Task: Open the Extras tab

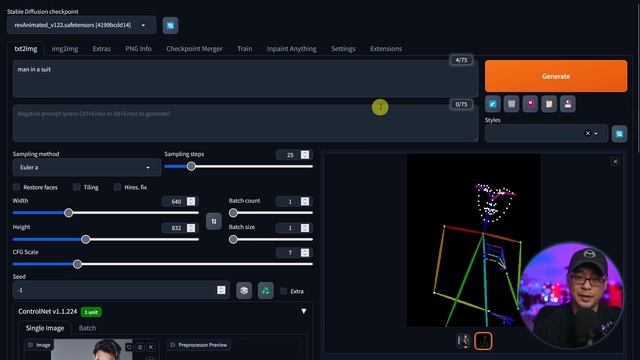Action: coord(102,49)
